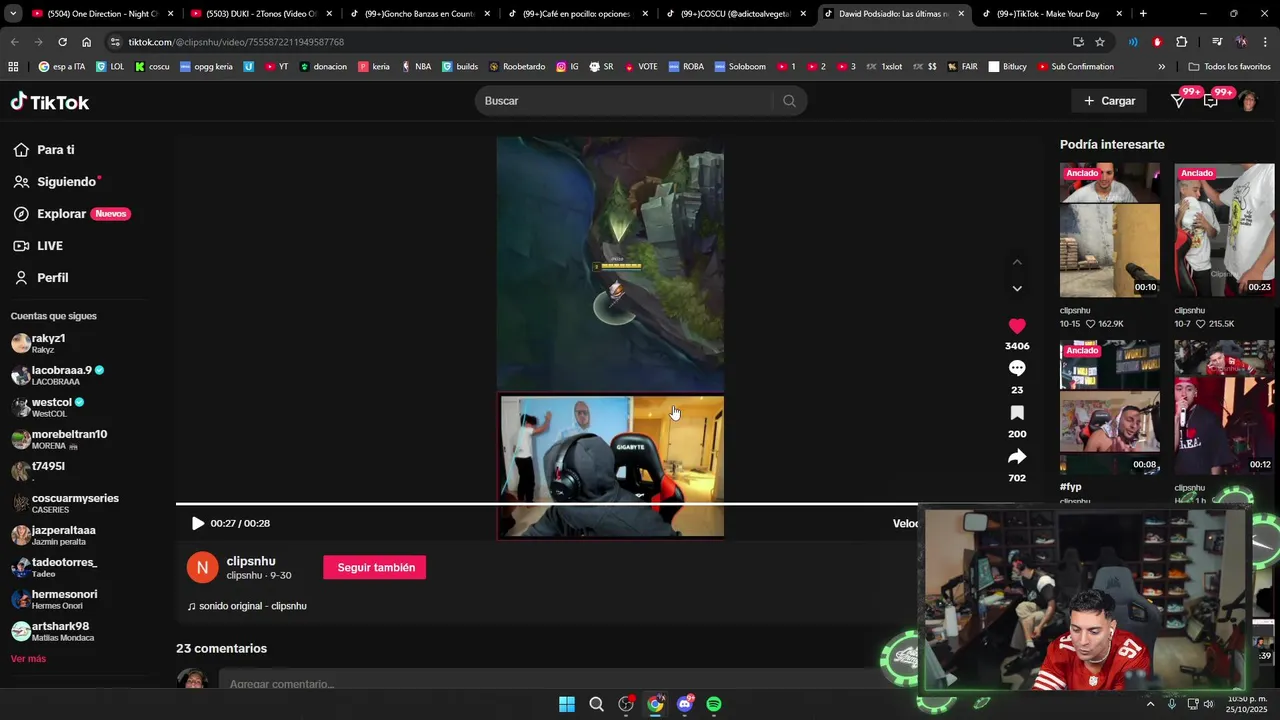Open profile avatar menu in TikTok header

[x=1247, y=101]
